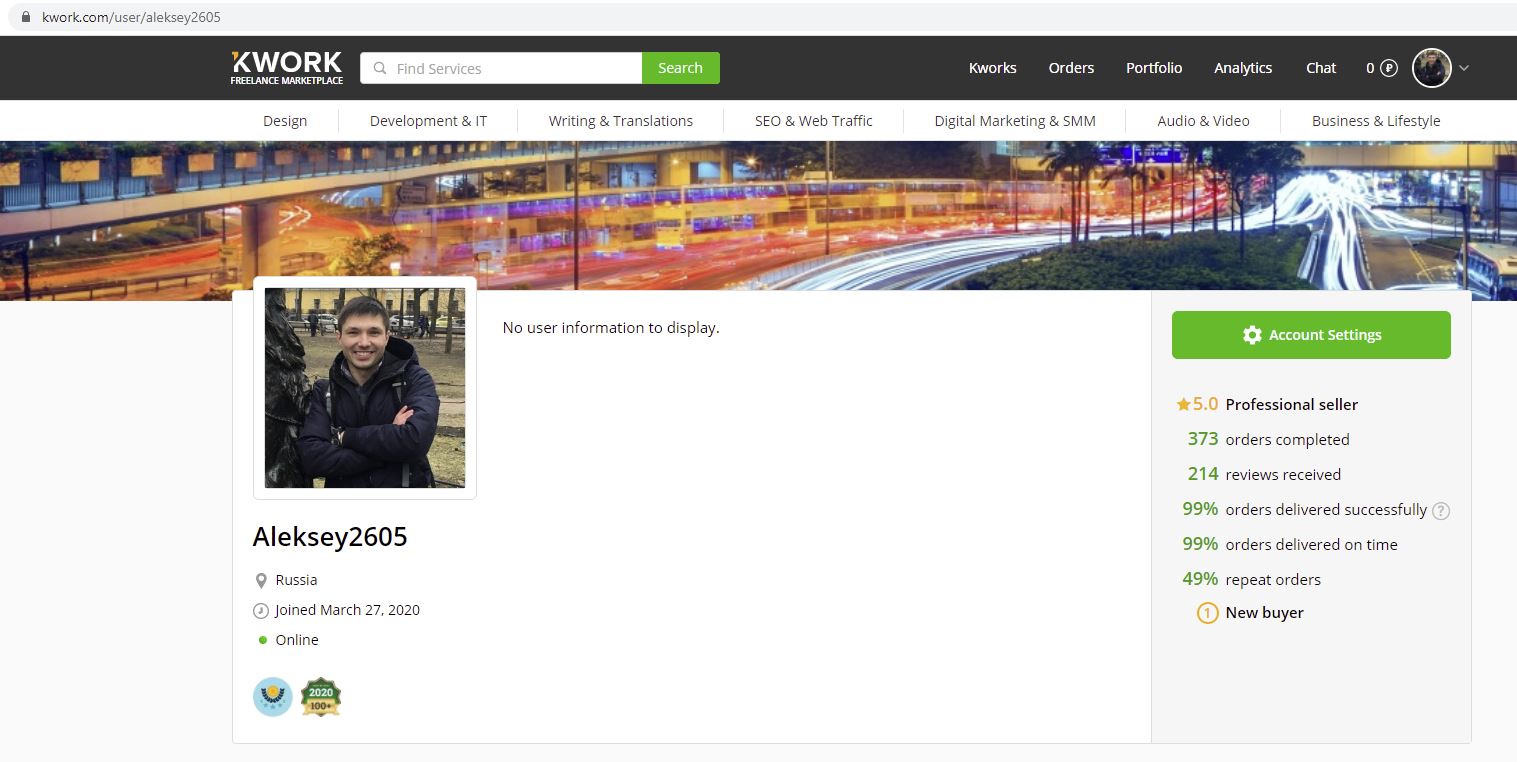Expand the user account dropdown arrow
Image resolution: width=1517 pixels, height=762 pixels.
(x=1464, y=68)
